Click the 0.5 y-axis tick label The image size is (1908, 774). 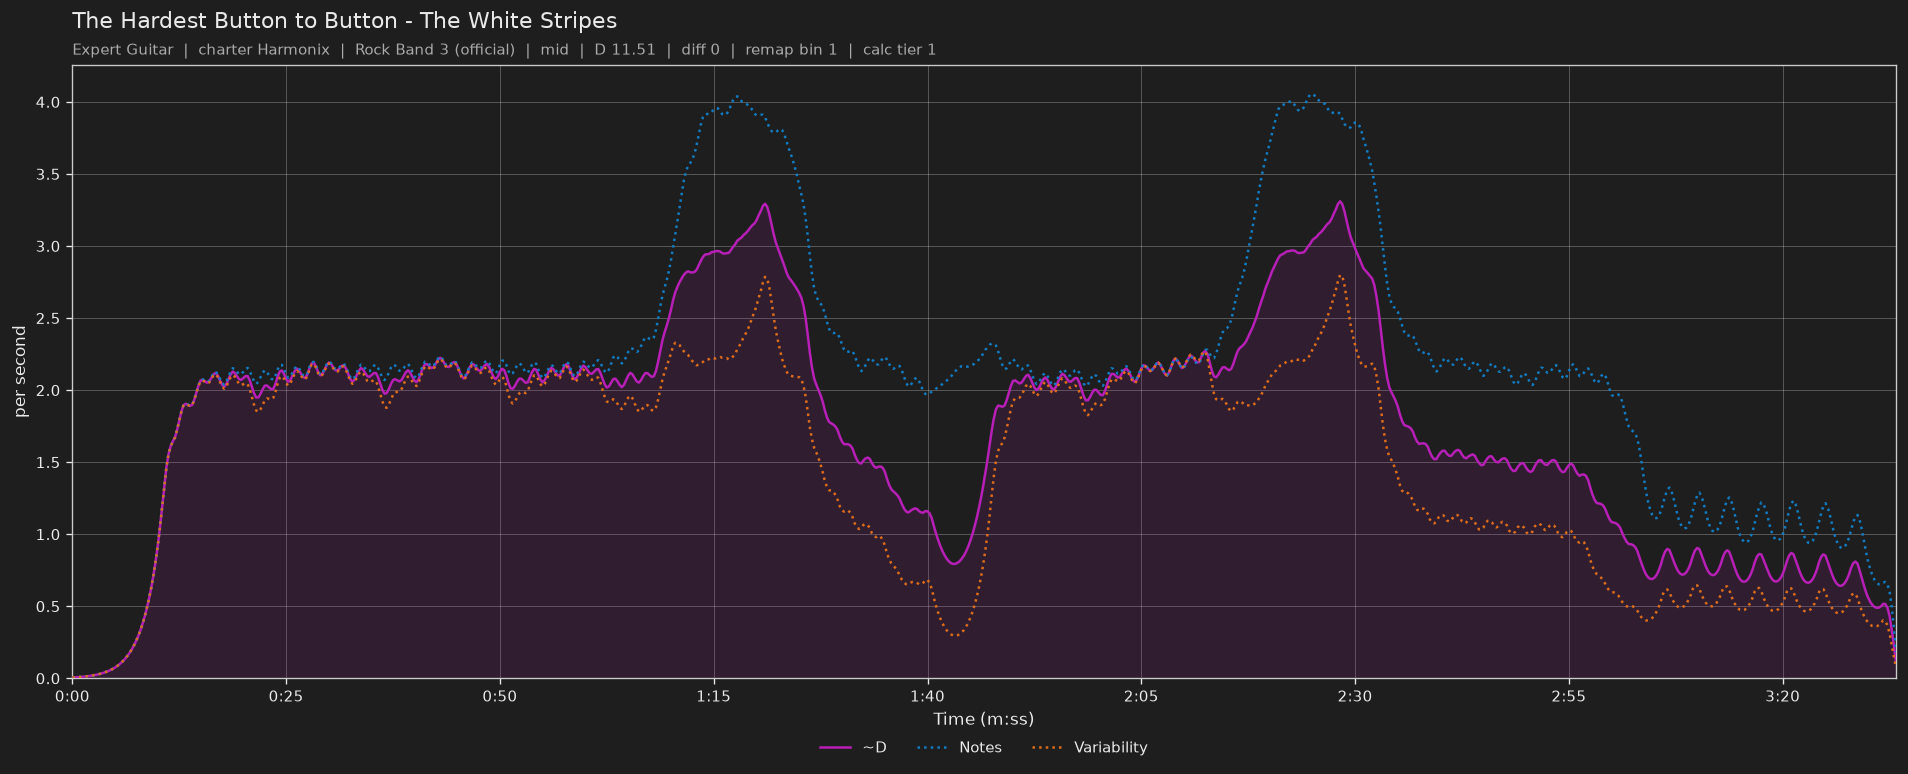point(49,607)
